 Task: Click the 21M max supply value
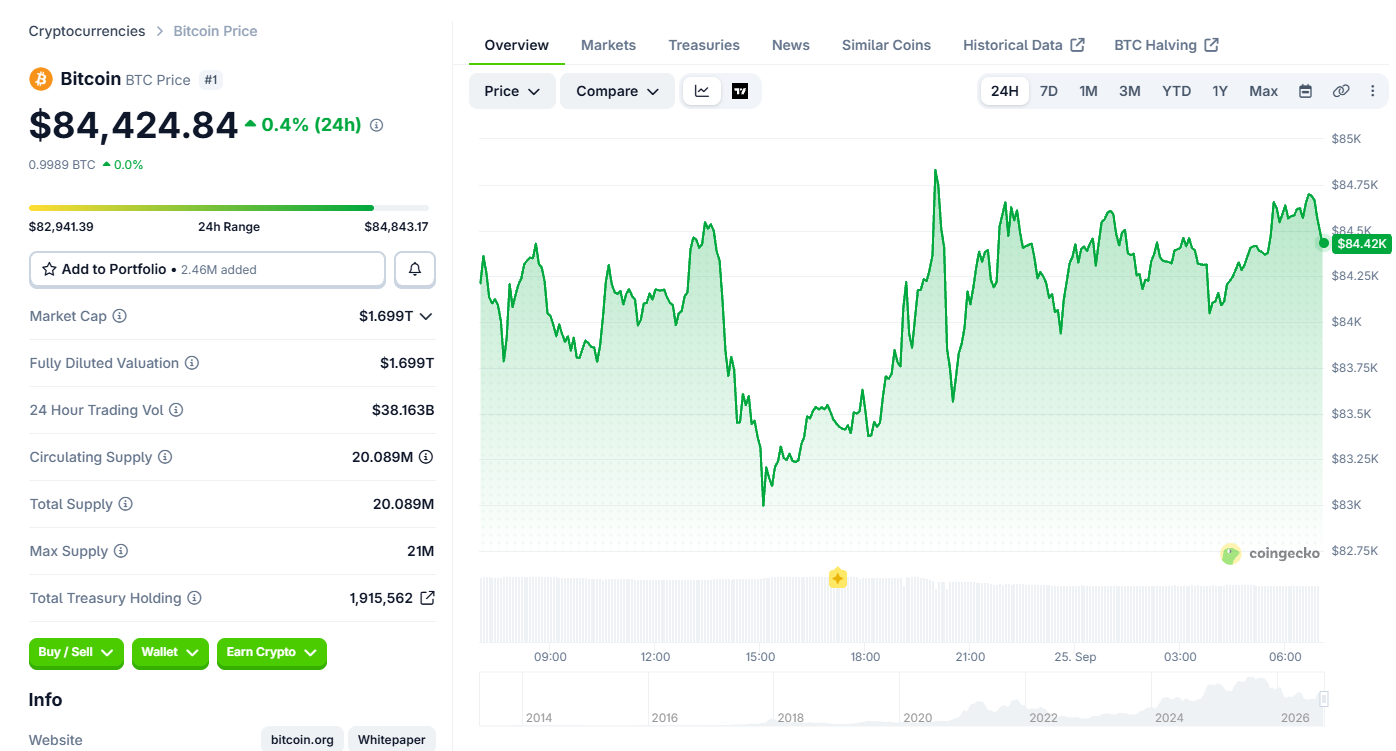click(421, 551)
